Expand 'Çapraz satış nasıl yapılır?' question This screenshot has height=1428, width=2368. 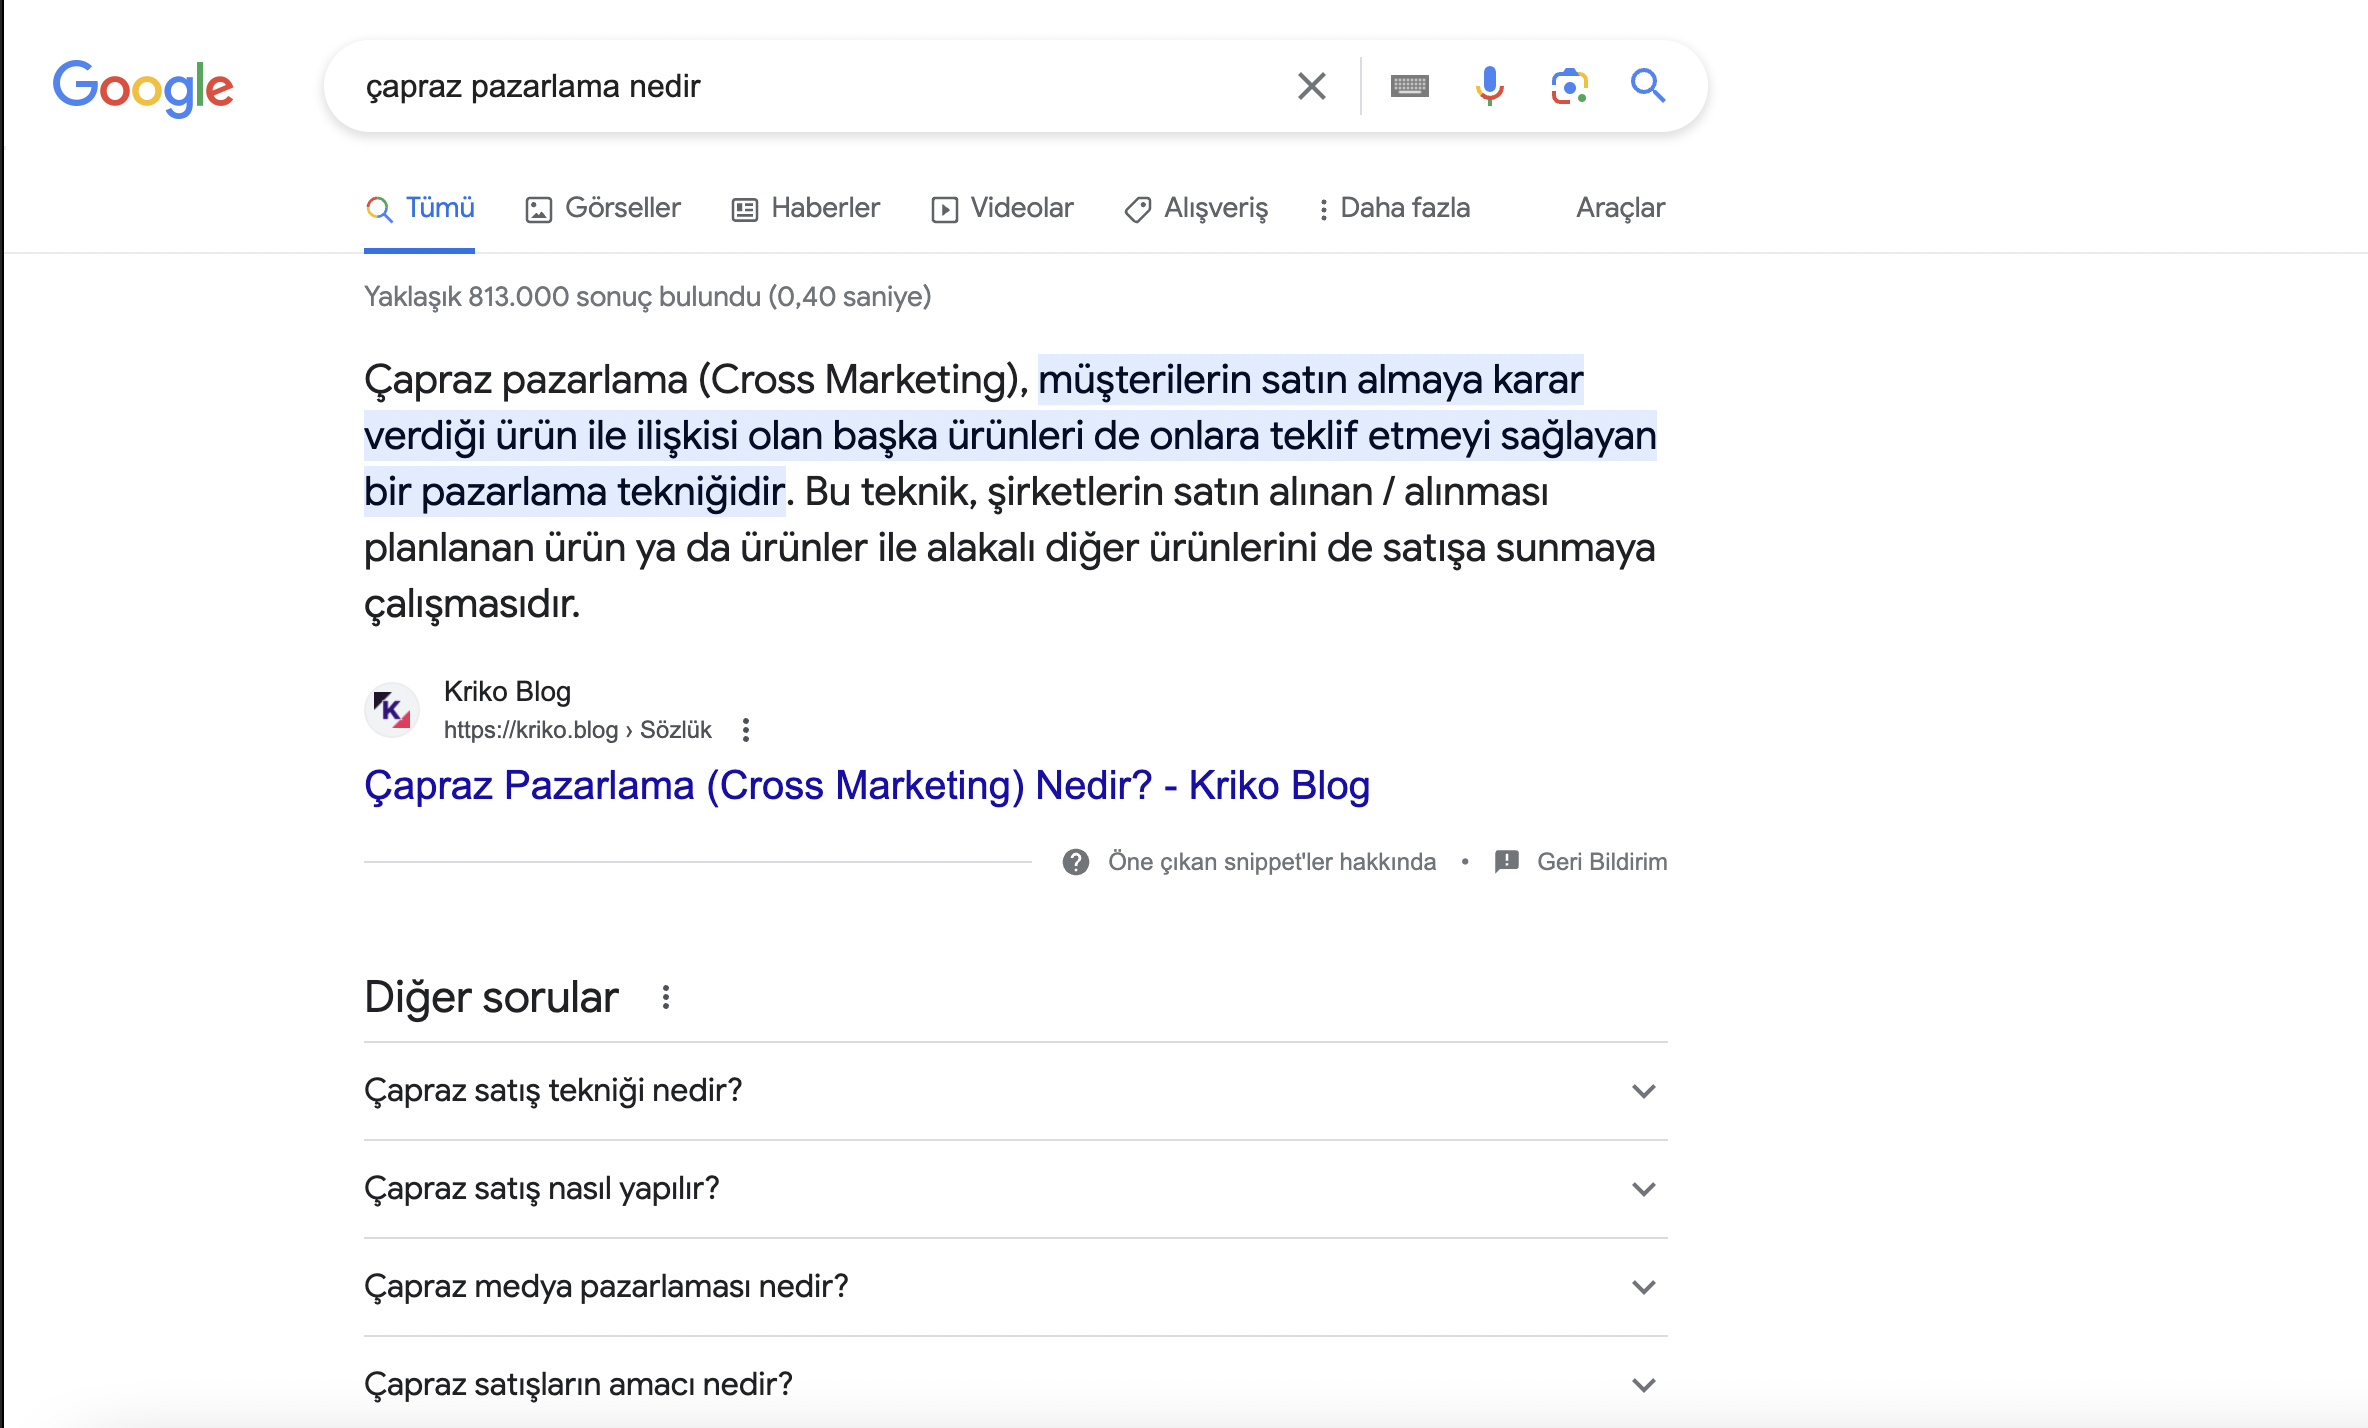click(x=1643, y=1189)
